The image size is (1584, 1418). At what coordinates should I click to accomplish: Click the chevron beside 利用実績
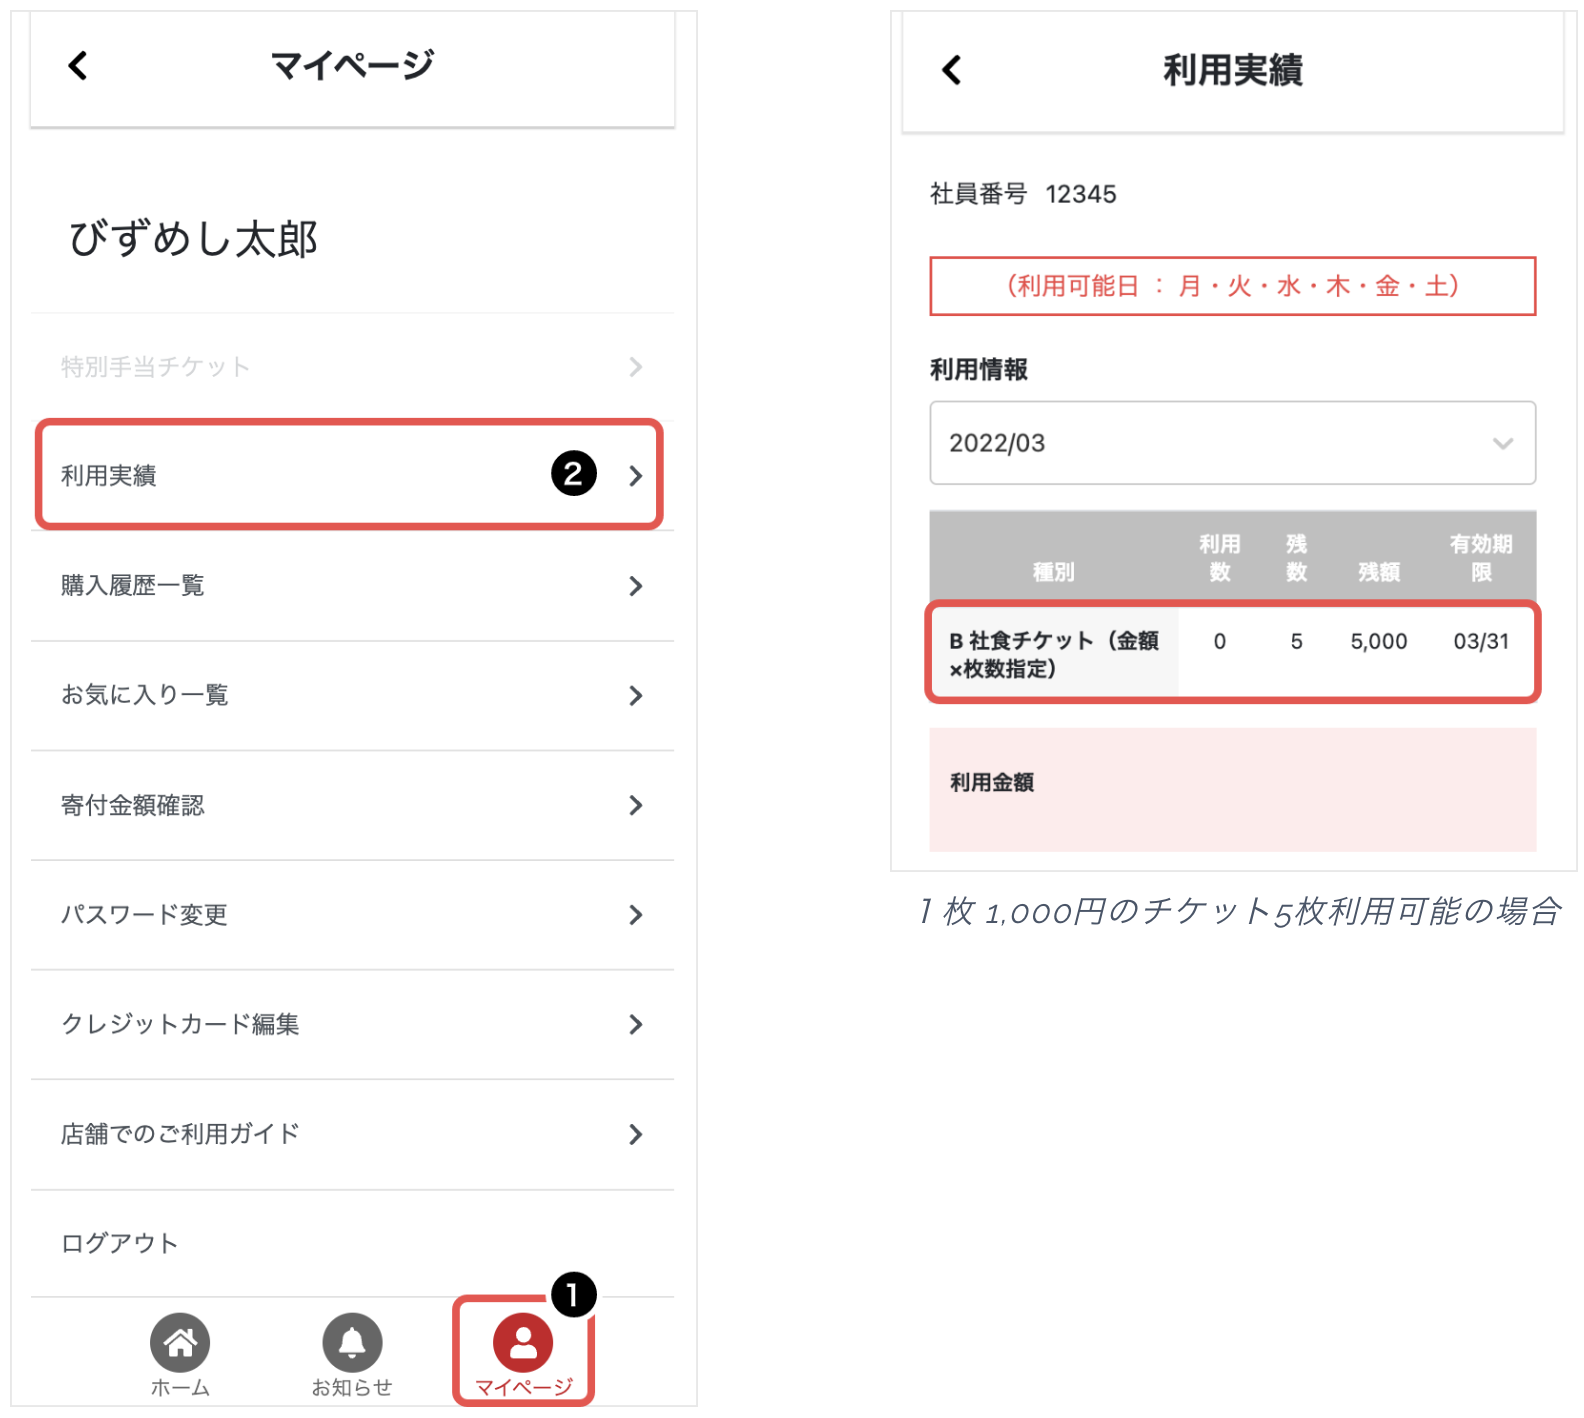click(x=635, y=476)
